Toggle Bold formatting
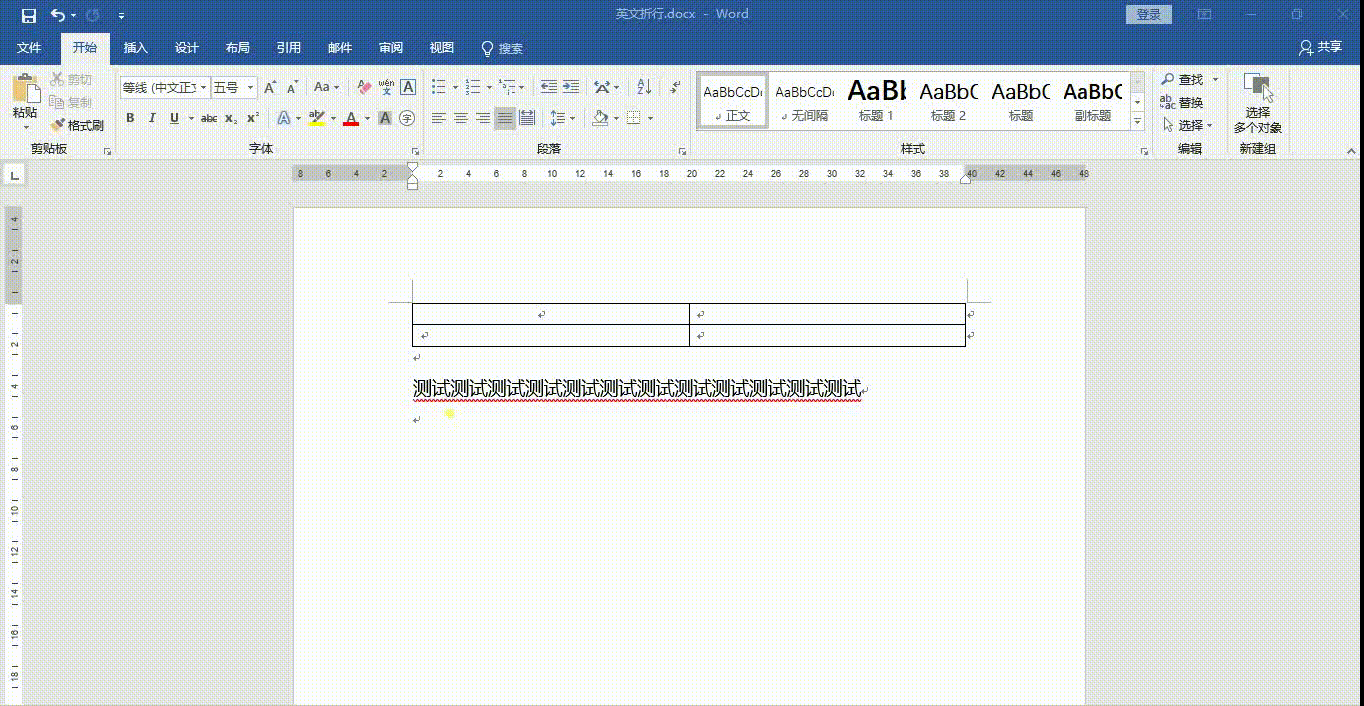1364x706 pixels. (130, 118)
